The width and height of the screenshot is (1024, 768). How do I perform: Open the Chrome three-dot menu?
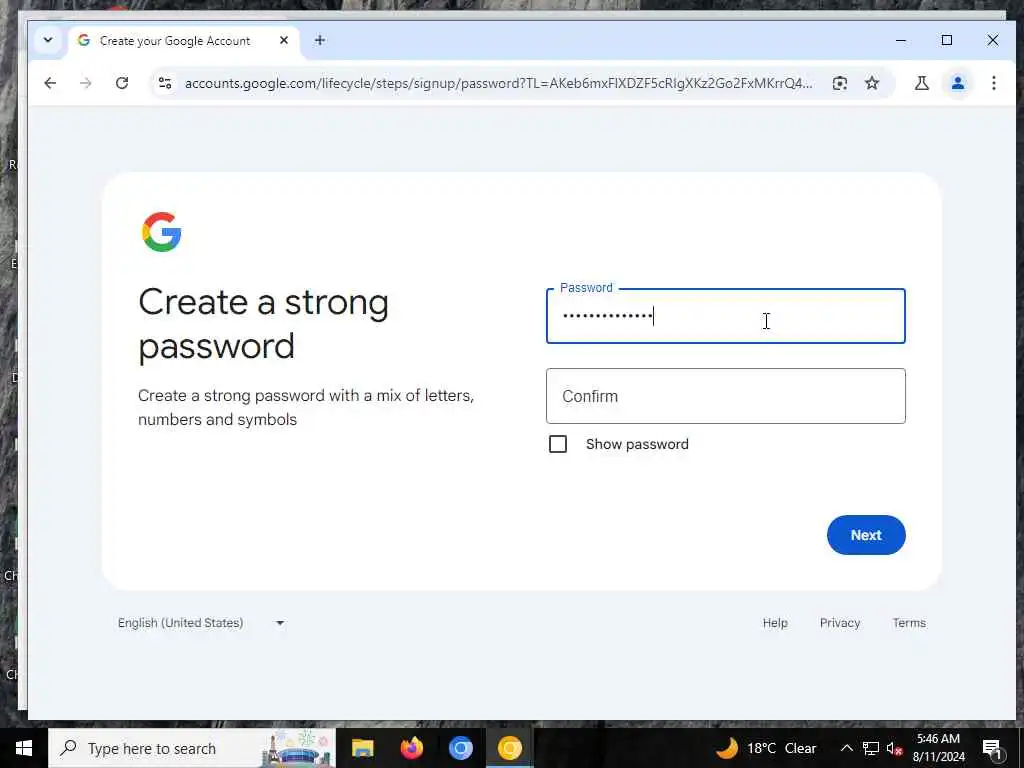[993, 83]
